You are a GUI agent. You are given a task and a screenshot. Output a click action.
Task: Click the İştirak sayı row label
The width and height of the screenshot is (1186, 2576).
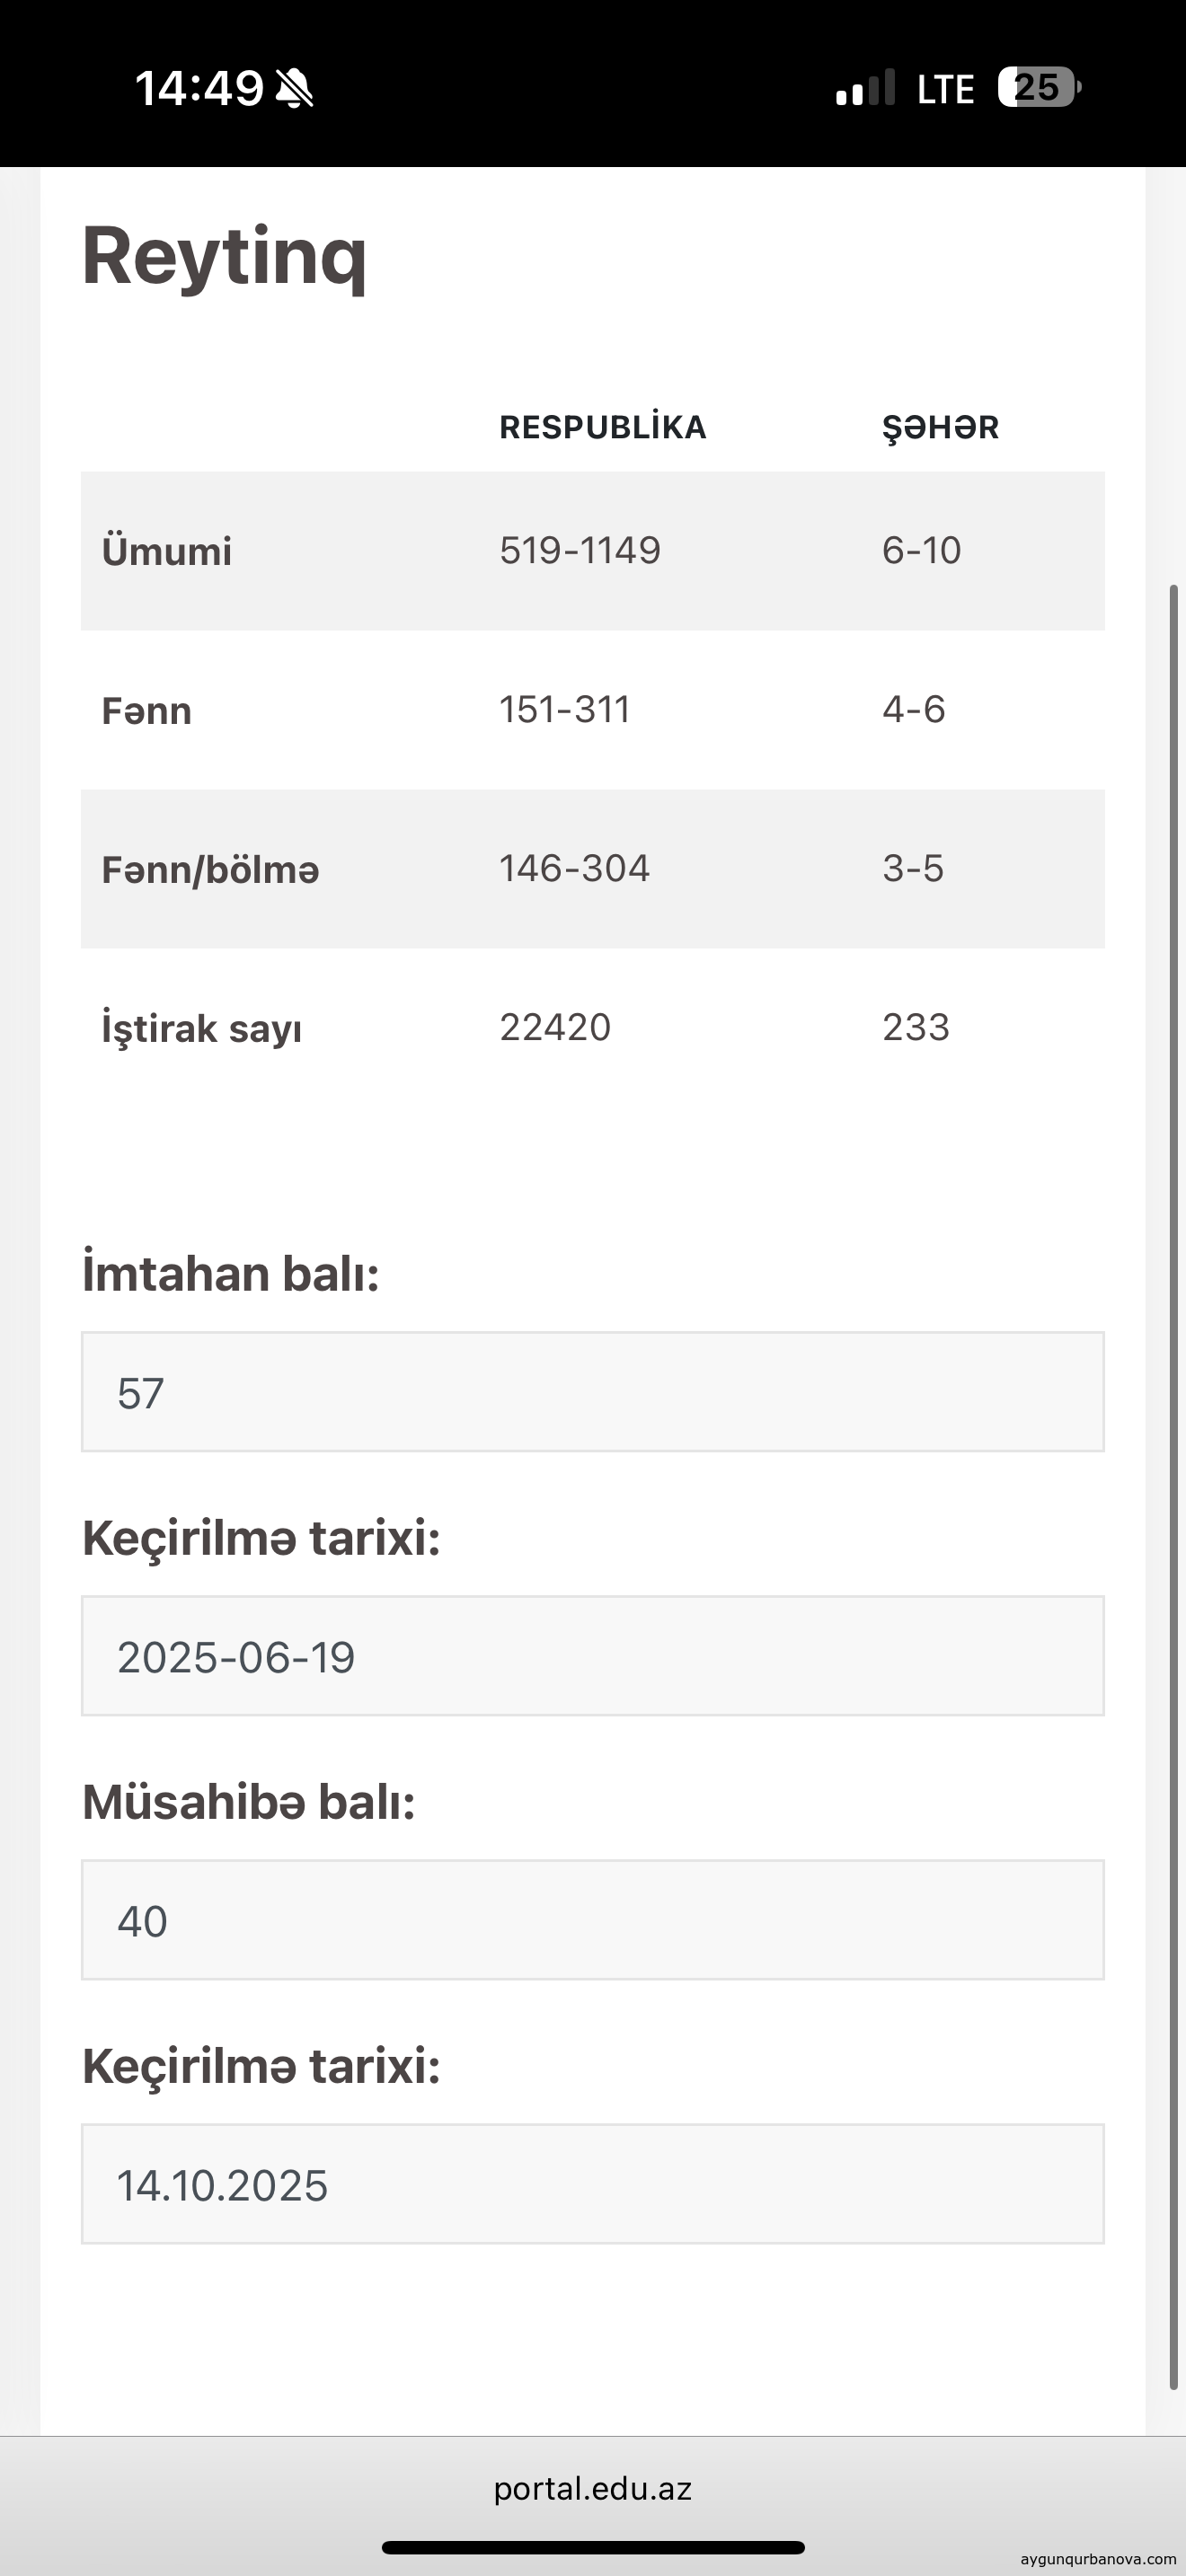[201, 1028]
